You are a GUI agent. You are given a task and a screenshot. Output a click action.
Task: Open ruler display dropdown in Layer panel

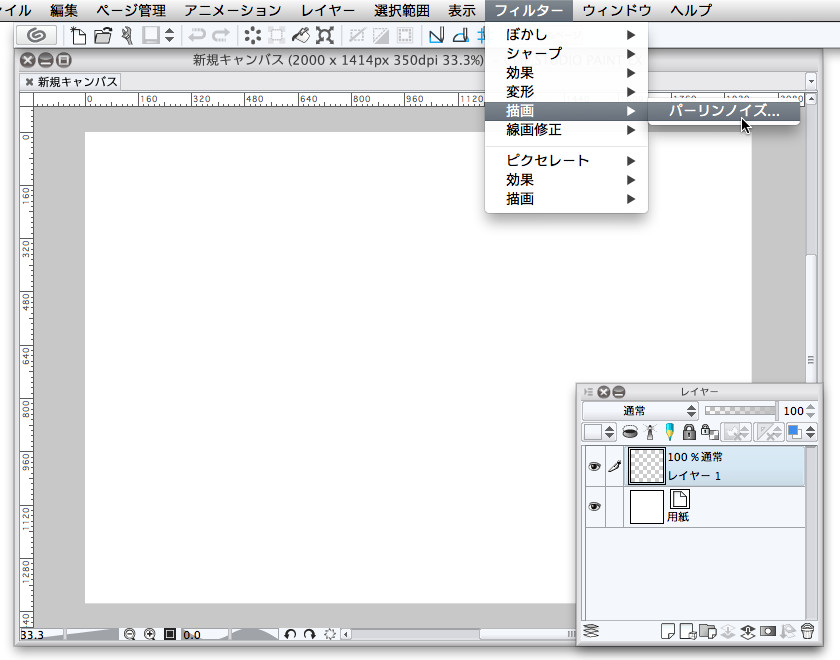pos(769,432)
